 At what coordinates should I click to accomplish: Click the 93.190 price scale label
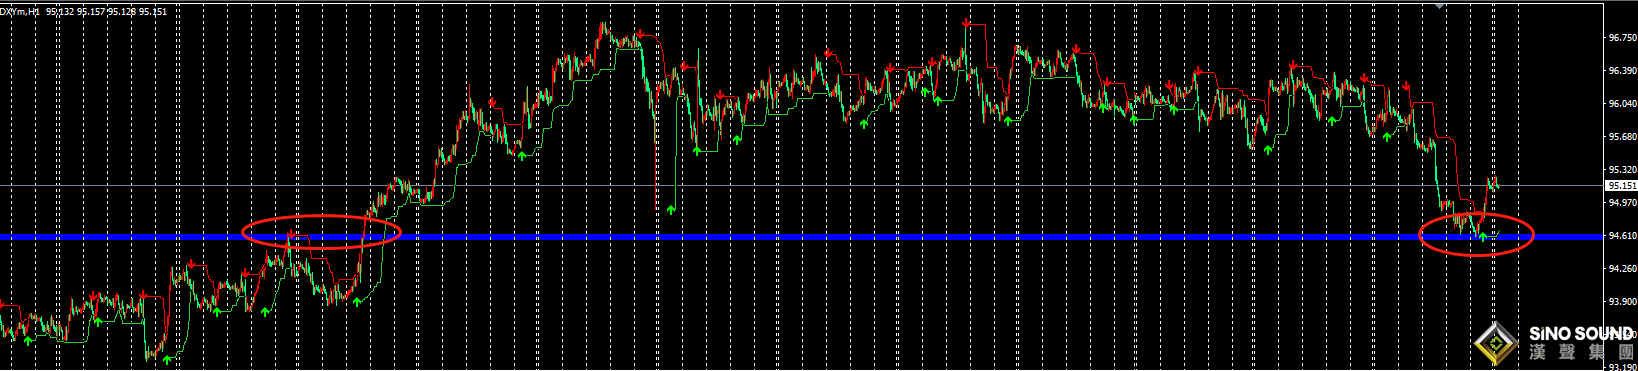tap(1622, 367)
